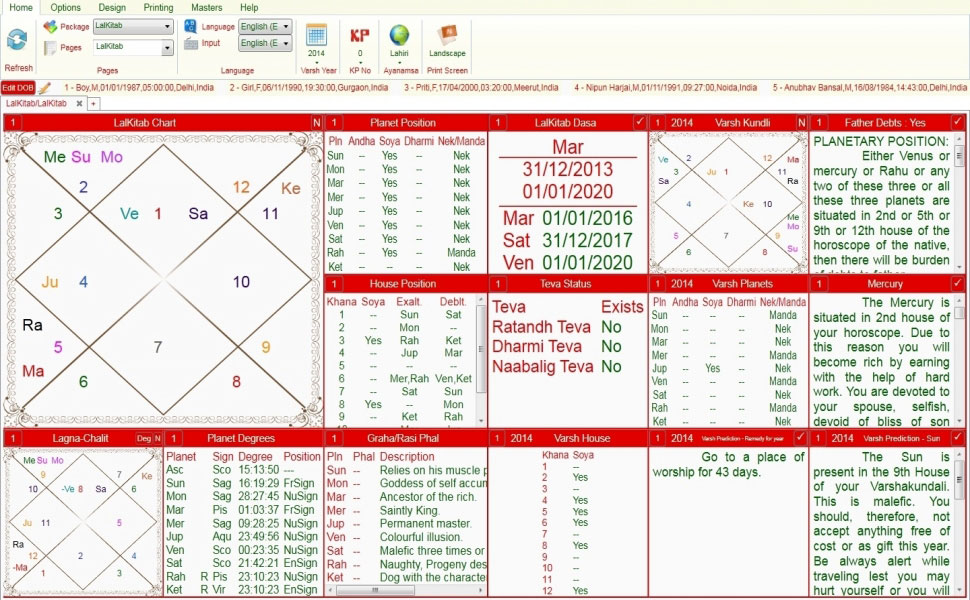Click number 1 box on Planet Position header

coord(333,122)
